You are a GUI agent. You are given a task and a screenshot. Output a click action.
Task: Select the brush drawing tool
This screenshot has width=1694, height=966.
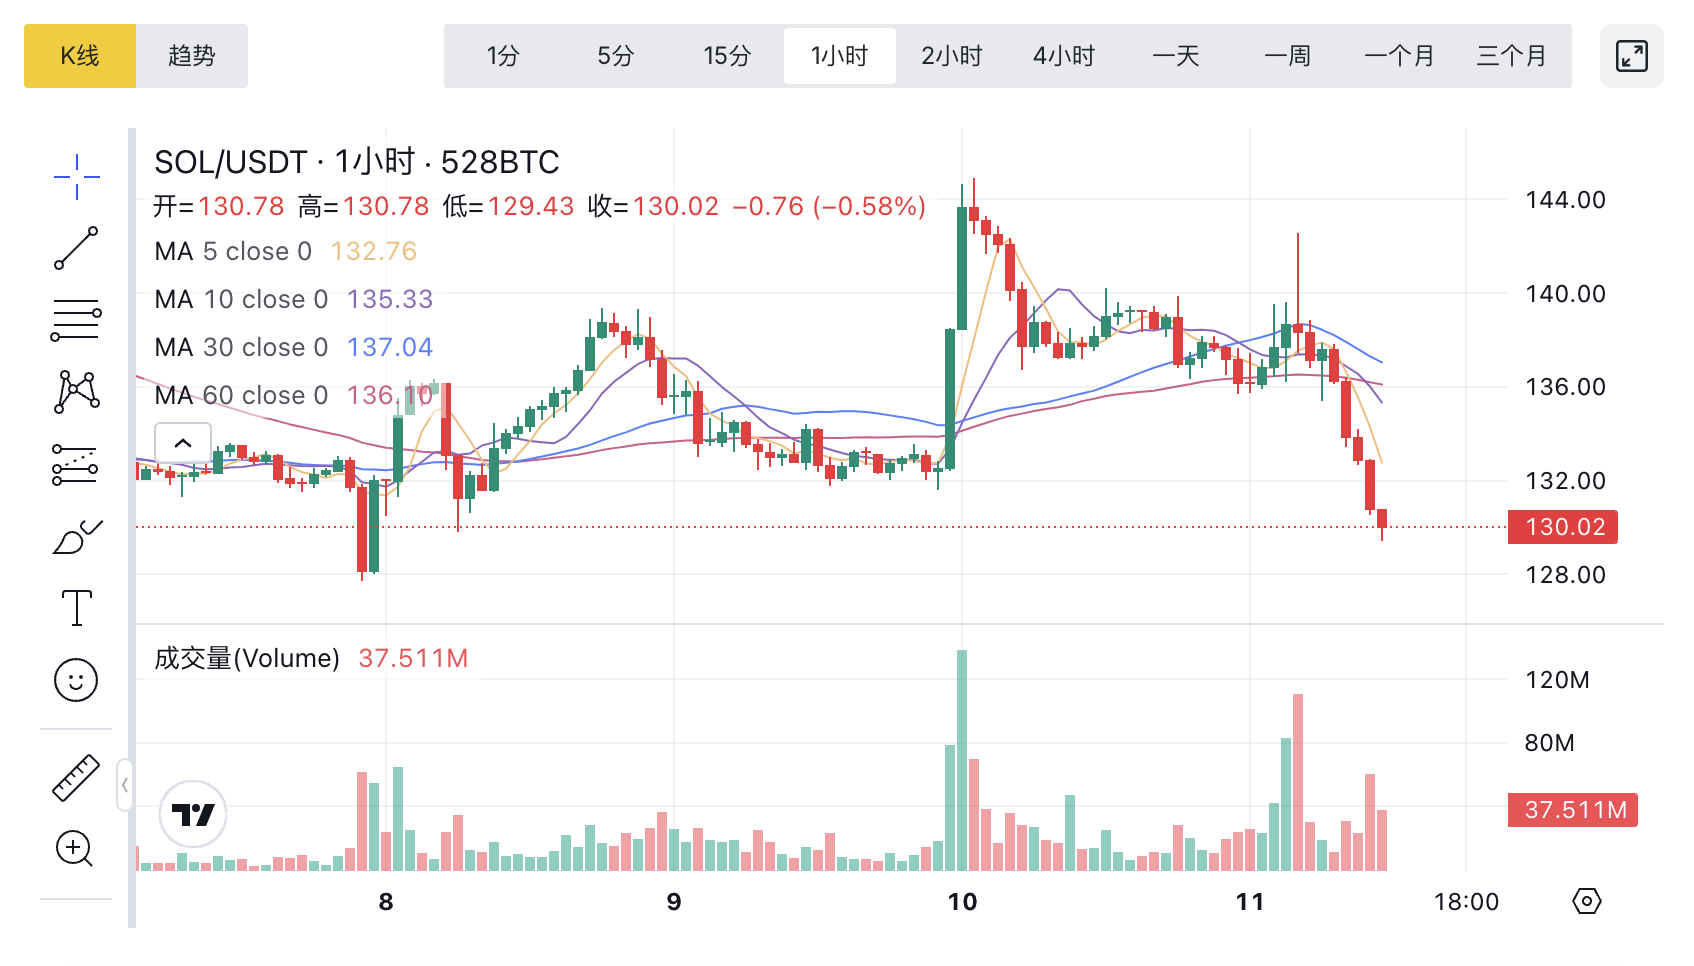click(x=76, y=537)
